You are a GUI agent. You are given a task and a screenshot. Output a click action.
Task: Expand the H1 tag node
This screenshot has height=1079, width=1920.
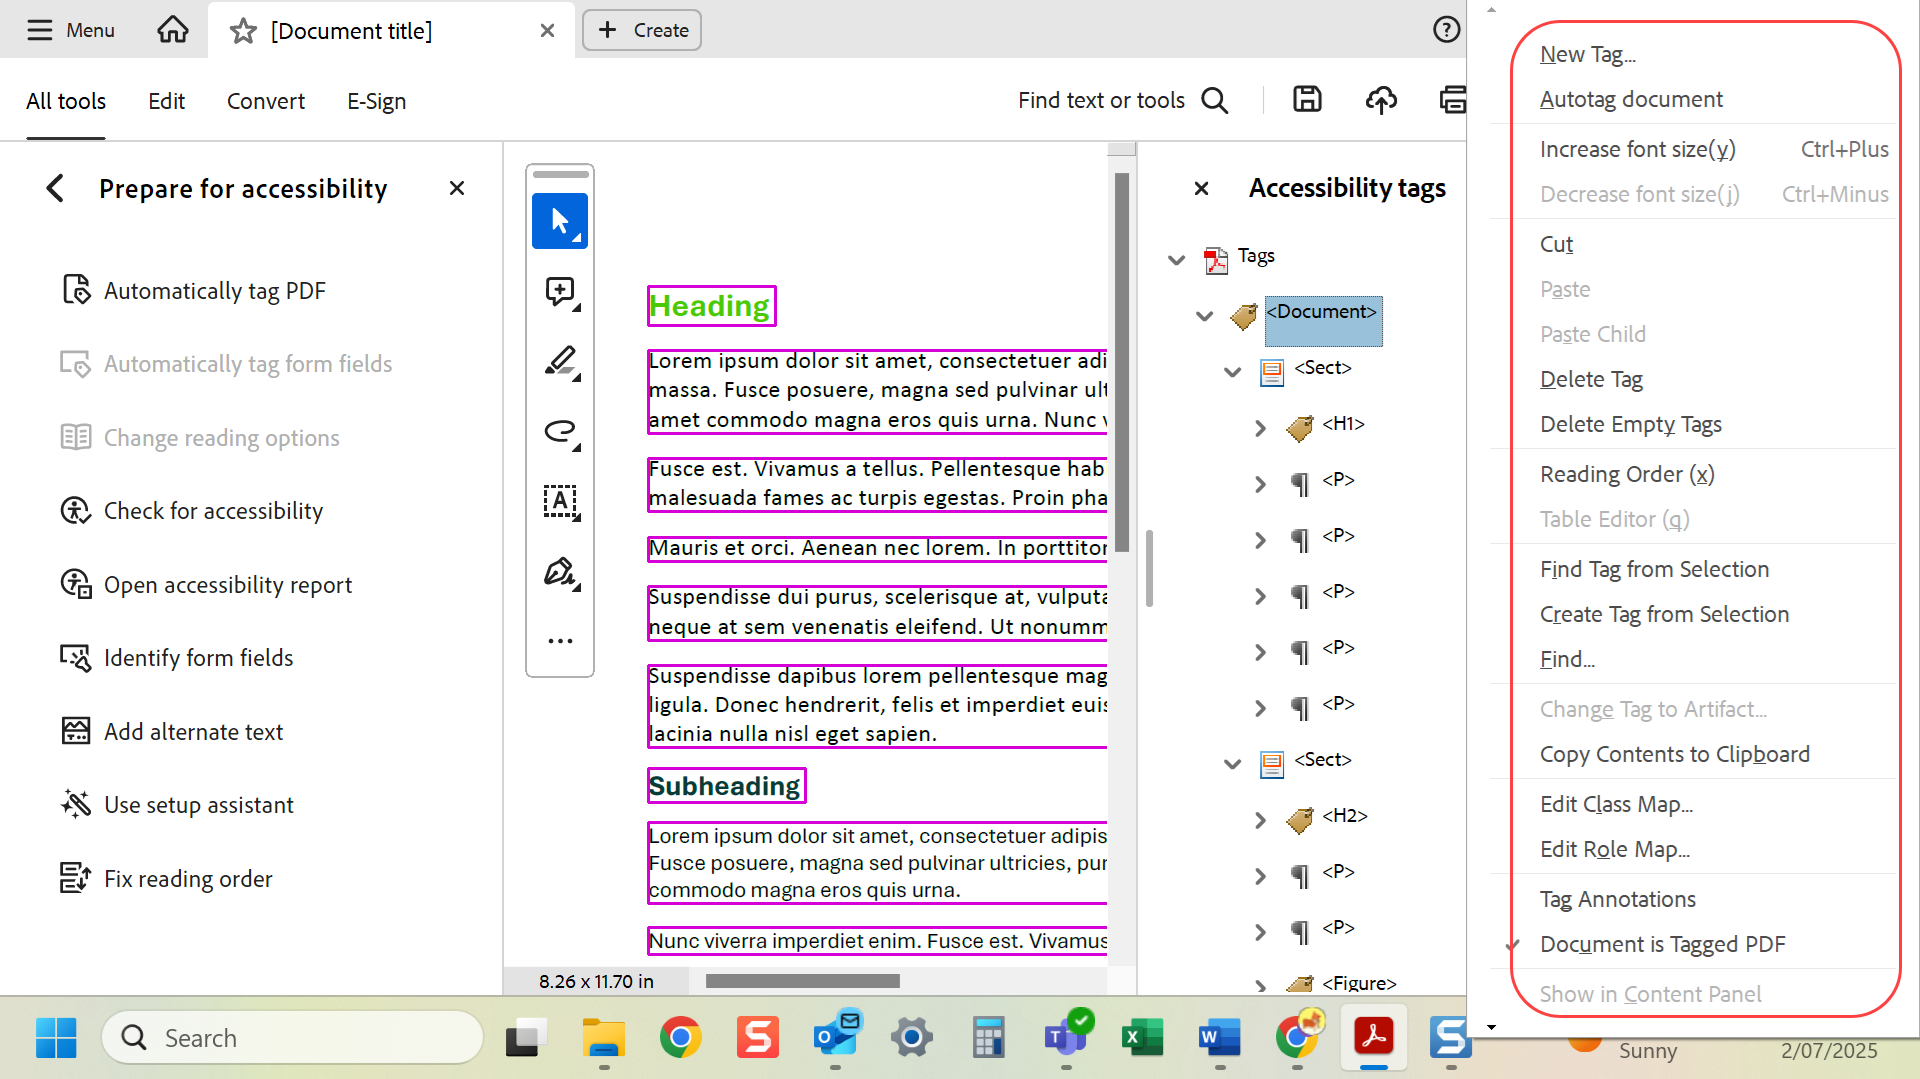[x=1260, y=428]
